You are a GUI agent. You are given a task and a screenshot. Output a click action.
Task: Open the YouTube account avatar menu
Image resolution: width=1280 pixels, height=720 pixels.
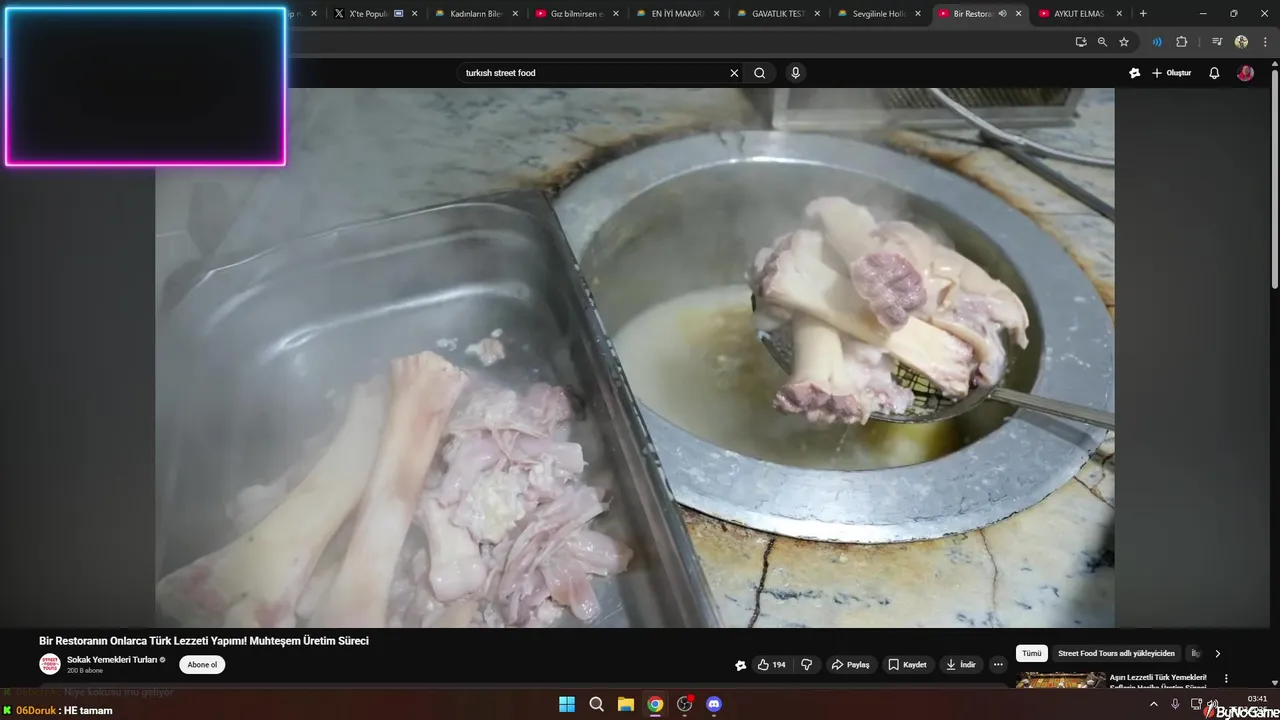point(1245,73)
